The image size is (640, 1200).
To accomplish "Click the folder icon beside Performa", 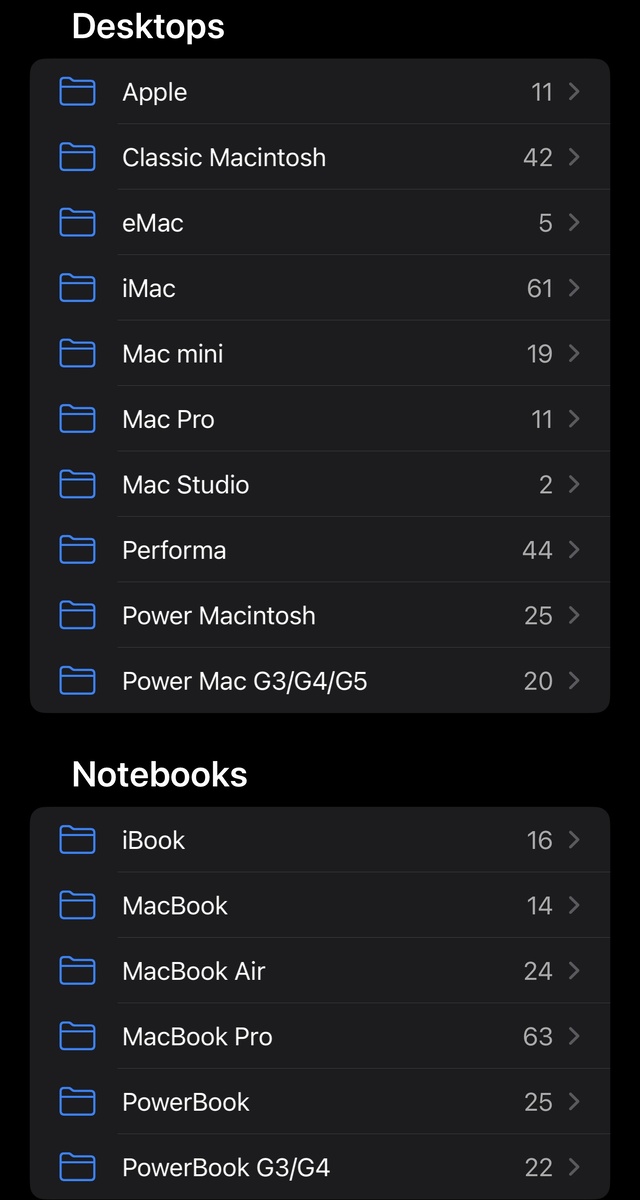I will [x=77, y=550].
